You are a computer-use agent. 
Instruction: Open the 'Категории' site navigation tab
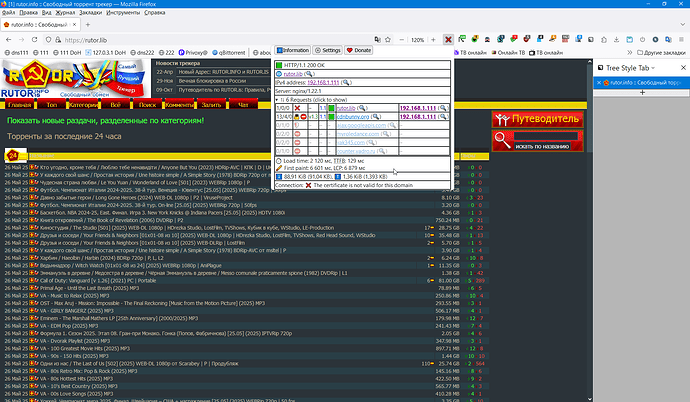click(84, 105)
